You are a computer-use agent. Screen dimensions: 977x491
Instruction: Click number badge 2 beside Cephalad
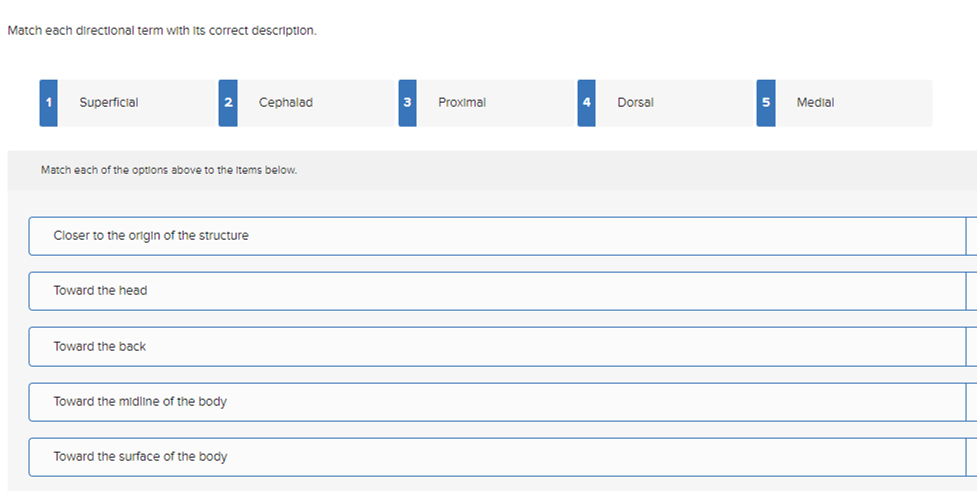228,103
